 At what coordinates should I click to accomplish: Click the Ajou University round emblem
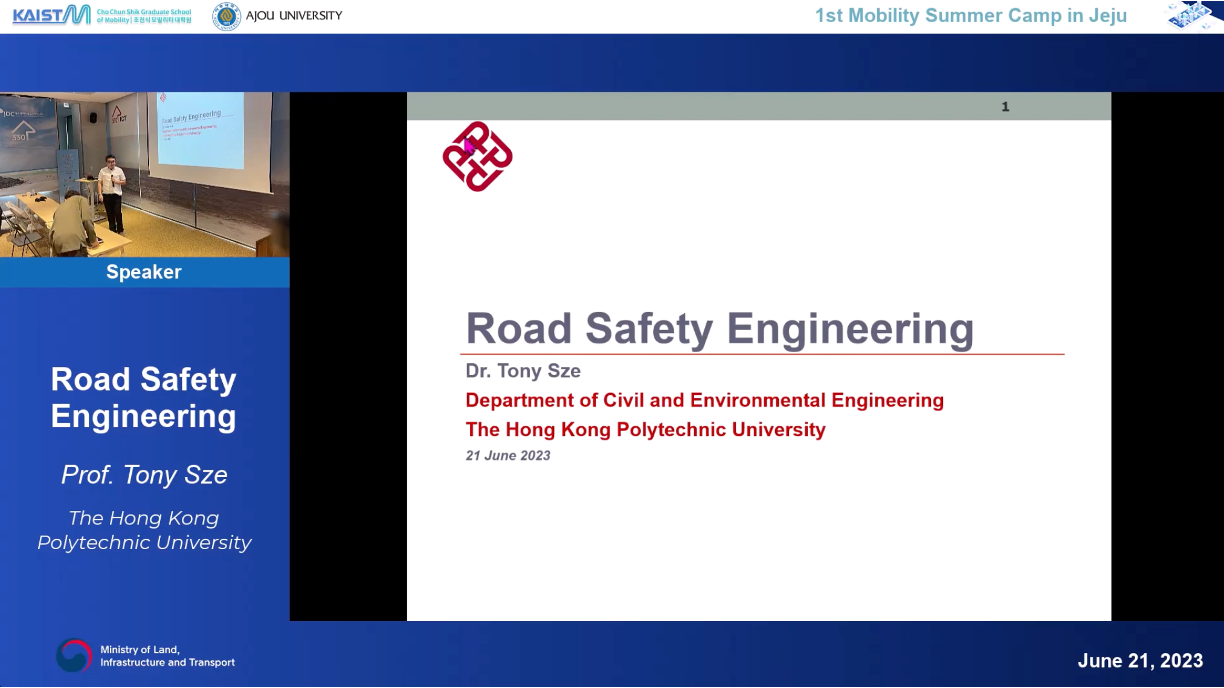point(227,16)
